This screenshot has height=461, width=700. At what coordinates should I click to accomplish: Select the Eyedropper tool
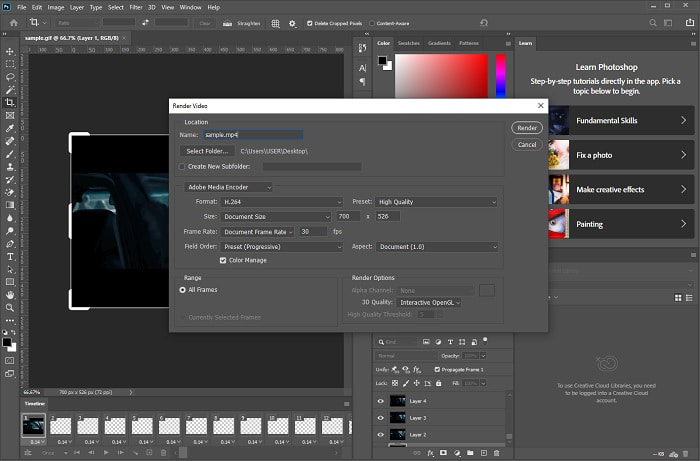(x=10, y=129)
